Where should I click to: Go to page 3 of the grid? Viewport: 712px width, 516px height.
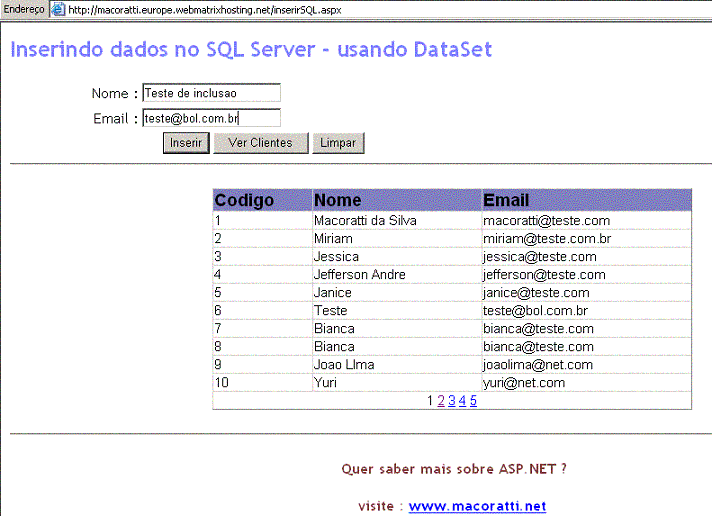coord(452,401)
